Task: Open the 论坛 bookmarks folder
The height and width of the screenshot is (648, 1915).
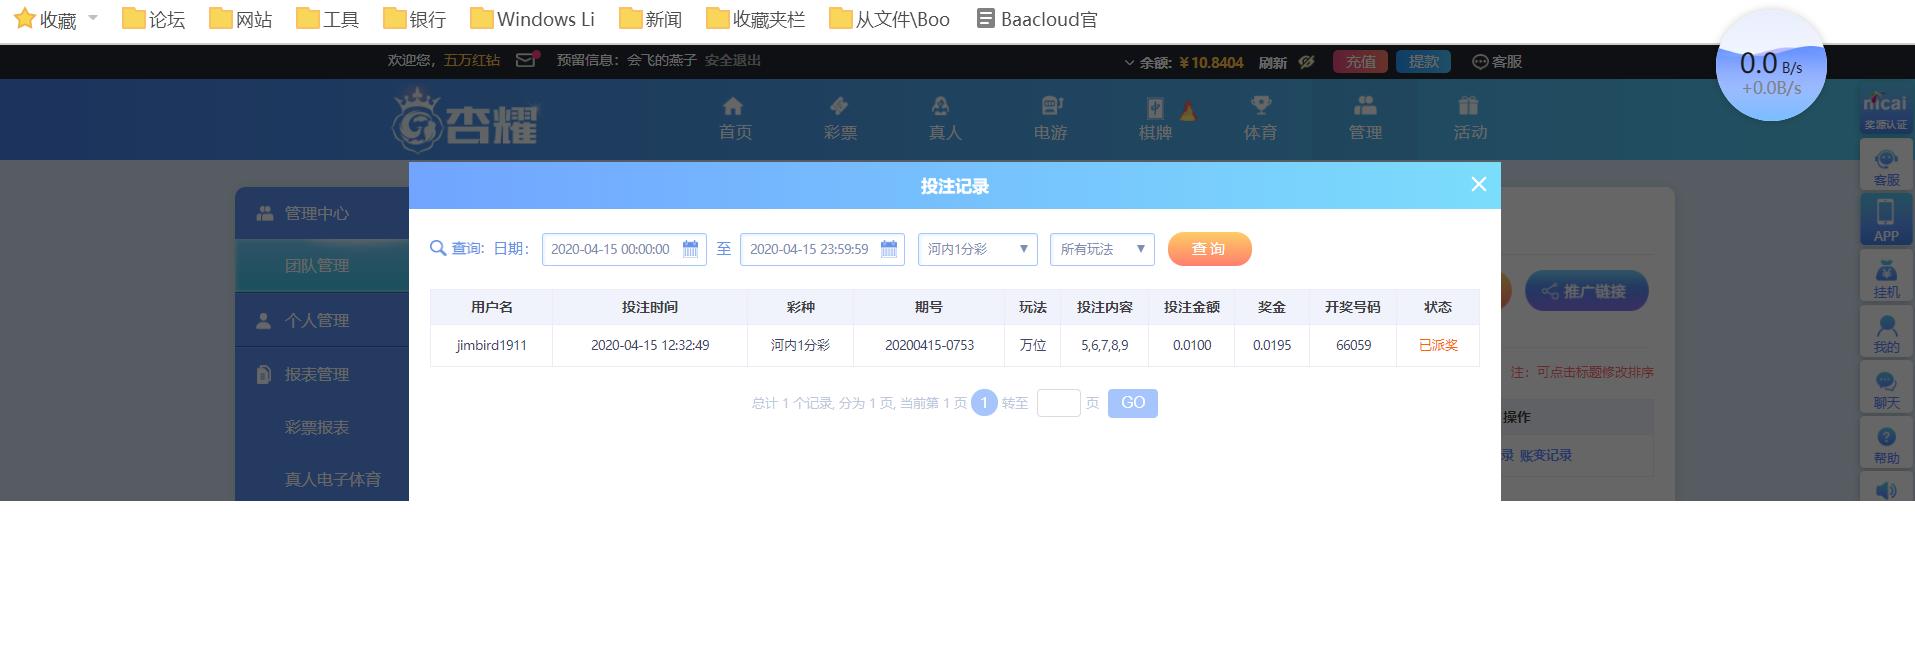Action: (x=153, y=19)
